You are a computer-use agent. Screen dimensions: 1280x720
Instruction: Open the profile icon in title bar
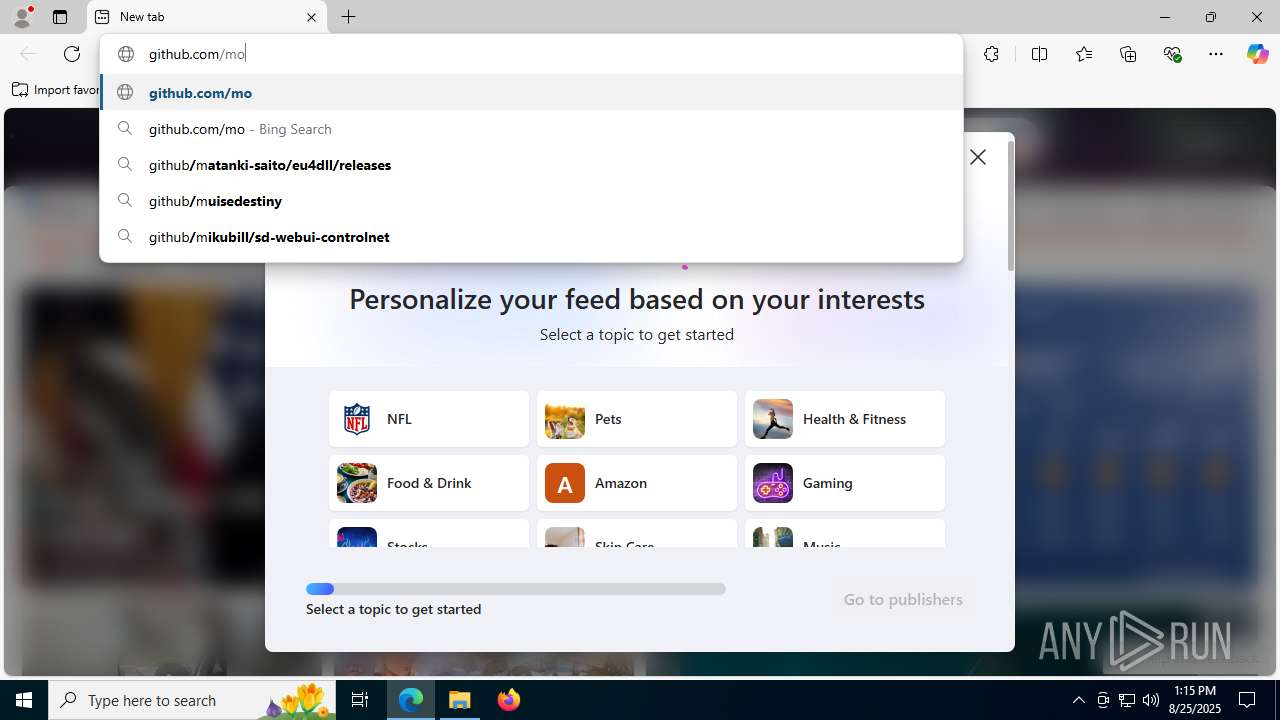pyautogui.click(x=22, y=17)
